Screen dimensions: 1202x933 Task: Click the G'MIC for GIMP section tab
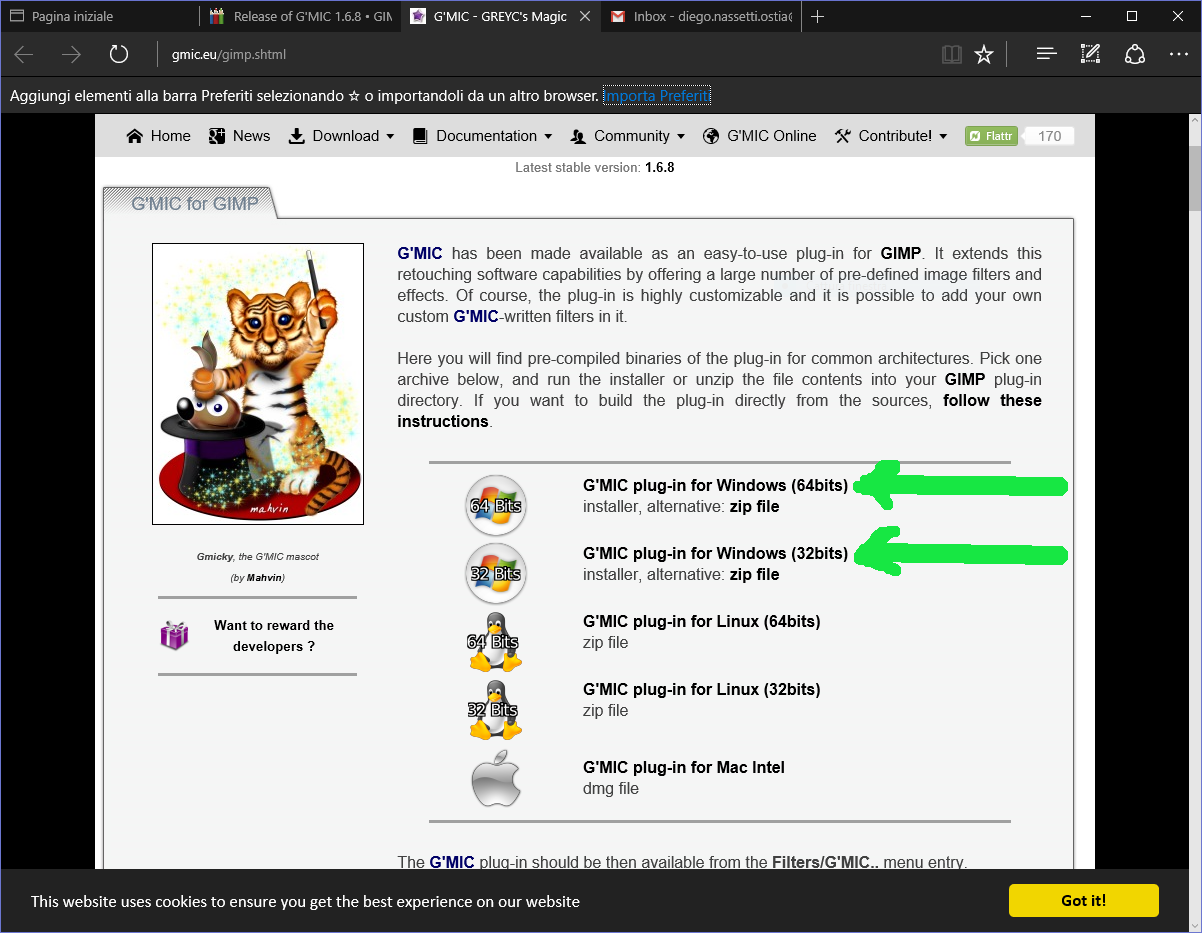194,204
